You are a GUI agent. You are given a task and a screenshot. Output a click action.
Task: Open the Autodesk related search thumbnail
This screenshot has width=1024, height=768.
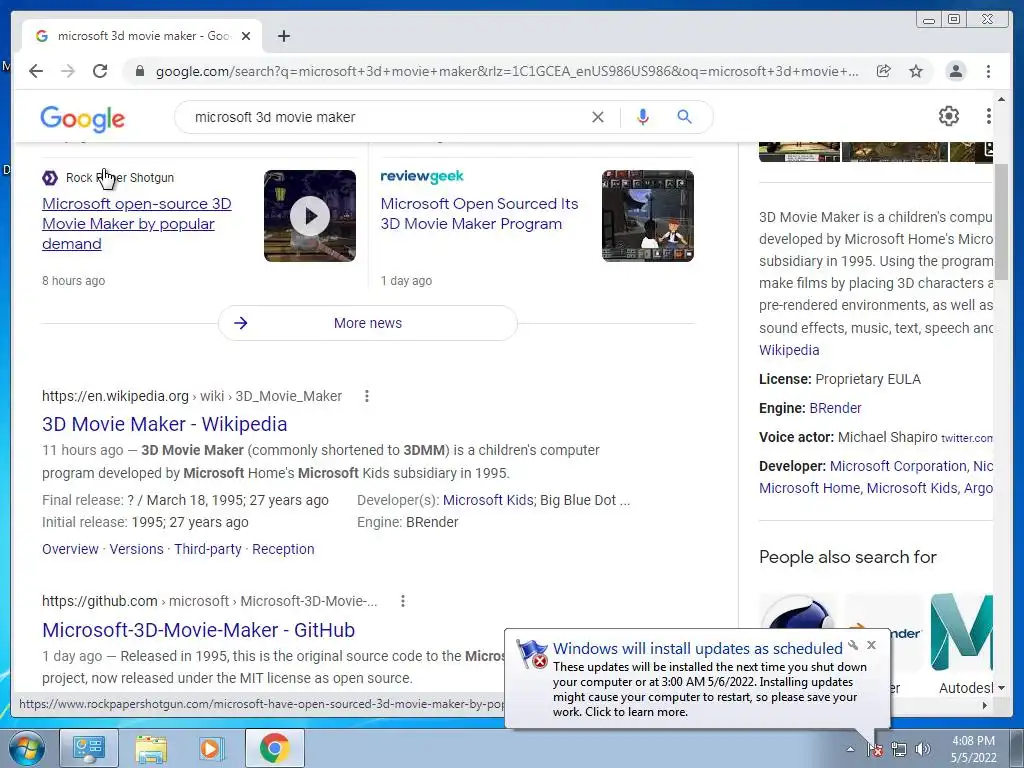[963, 634]
